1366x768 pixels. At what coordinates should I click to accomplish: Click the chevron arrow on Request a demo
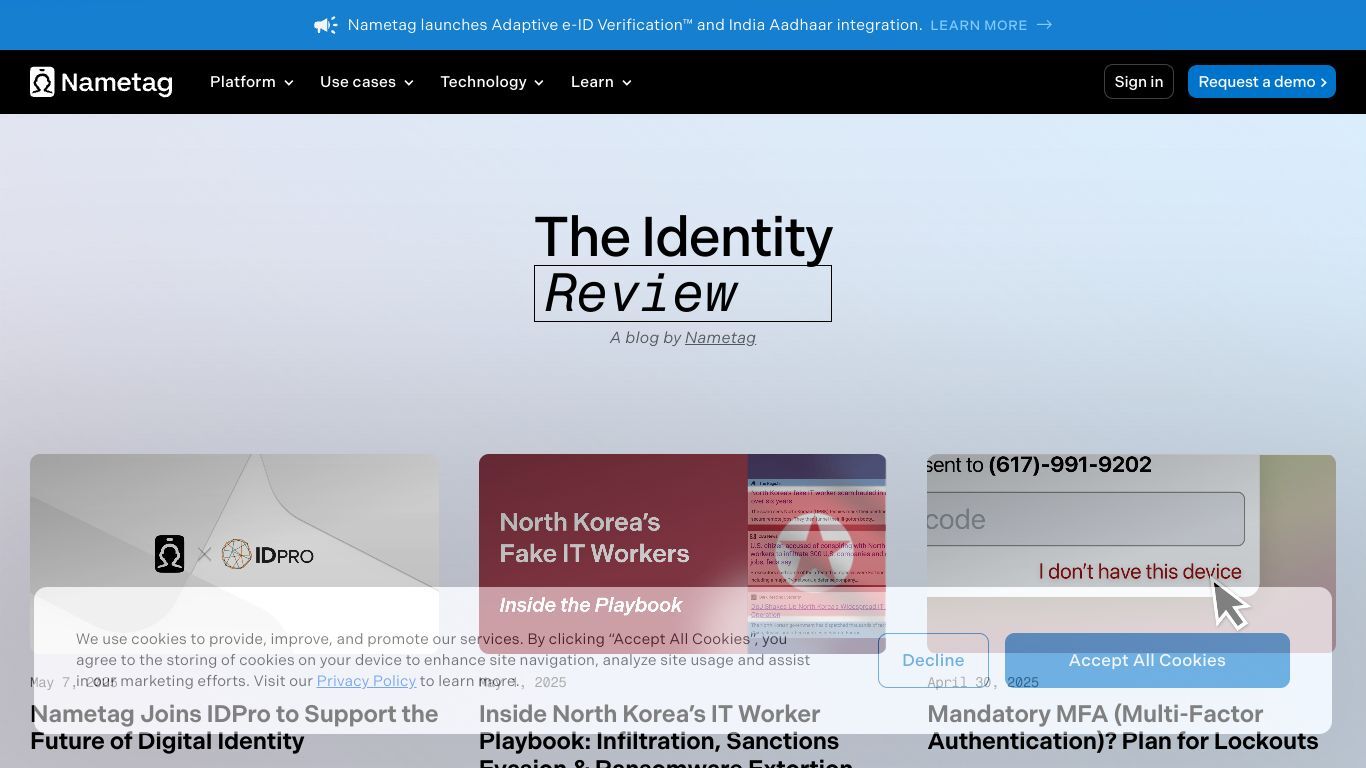1323,82
